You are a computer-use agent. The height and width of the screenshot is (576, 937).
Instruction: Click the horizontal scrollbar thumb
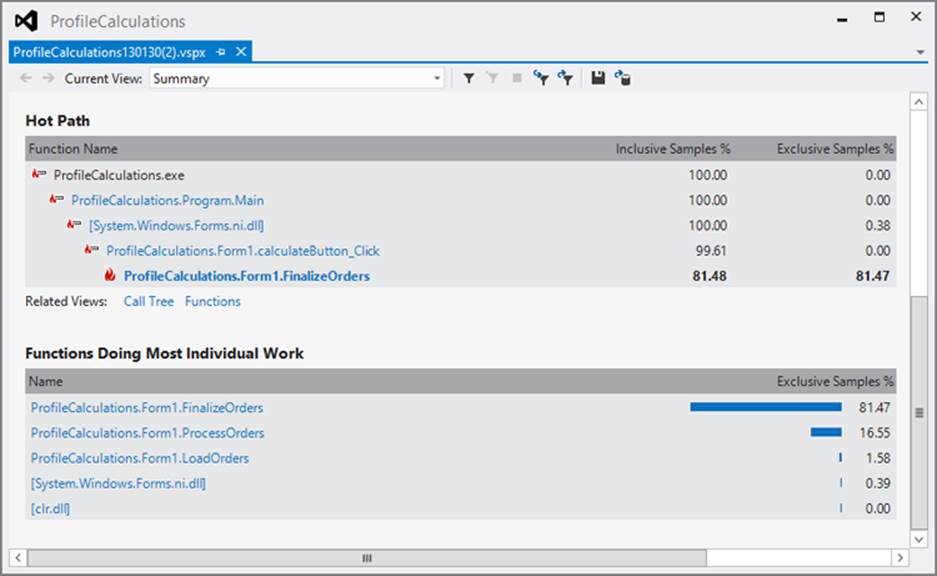click(x=367, y=558)
